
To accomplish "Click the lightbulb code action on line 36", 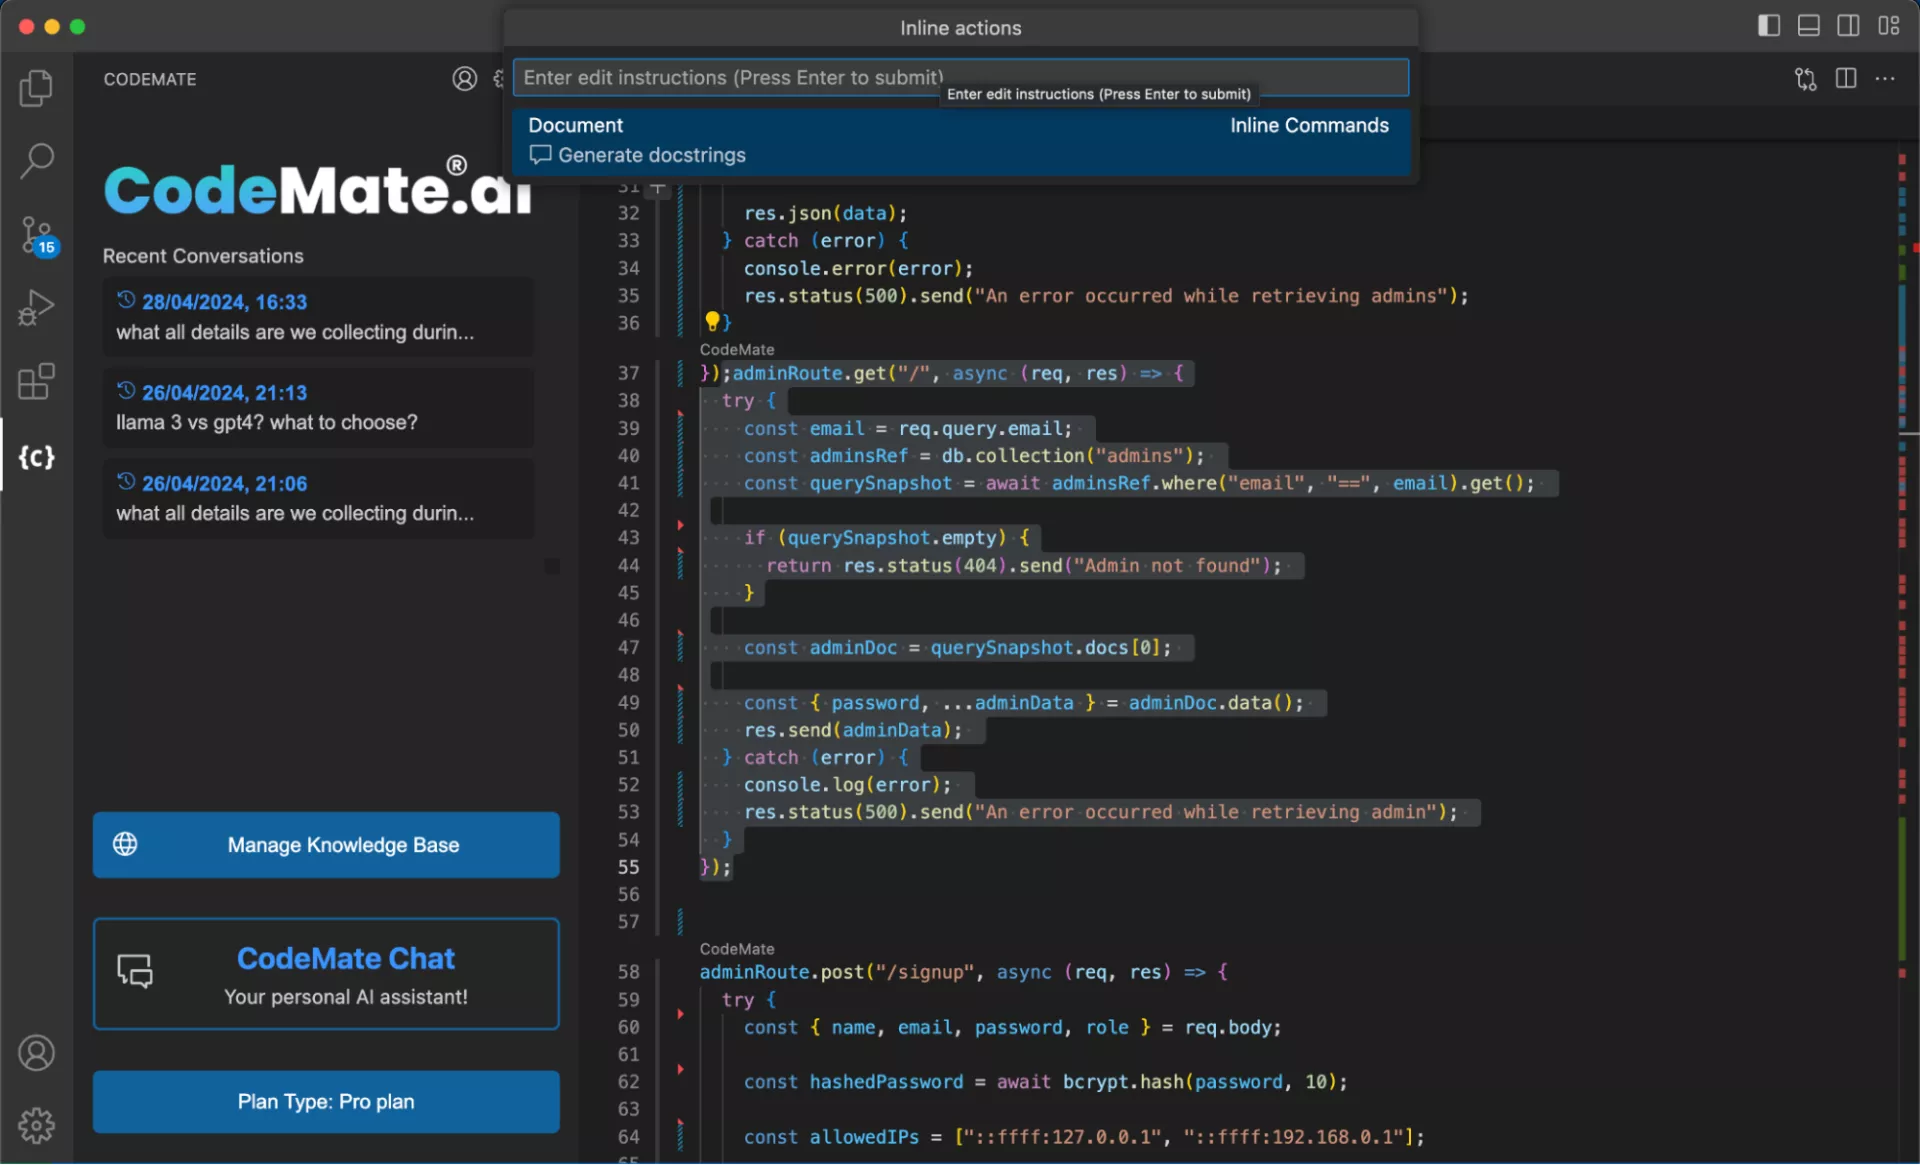I will 712,321.
